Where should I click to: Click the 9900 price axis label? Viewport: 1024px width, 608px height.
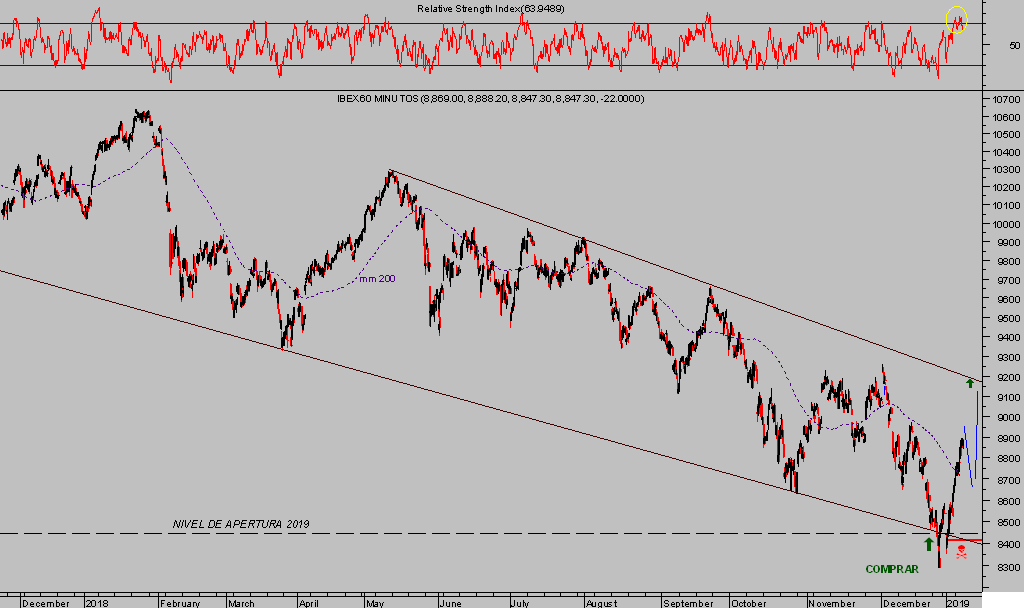1008,242
